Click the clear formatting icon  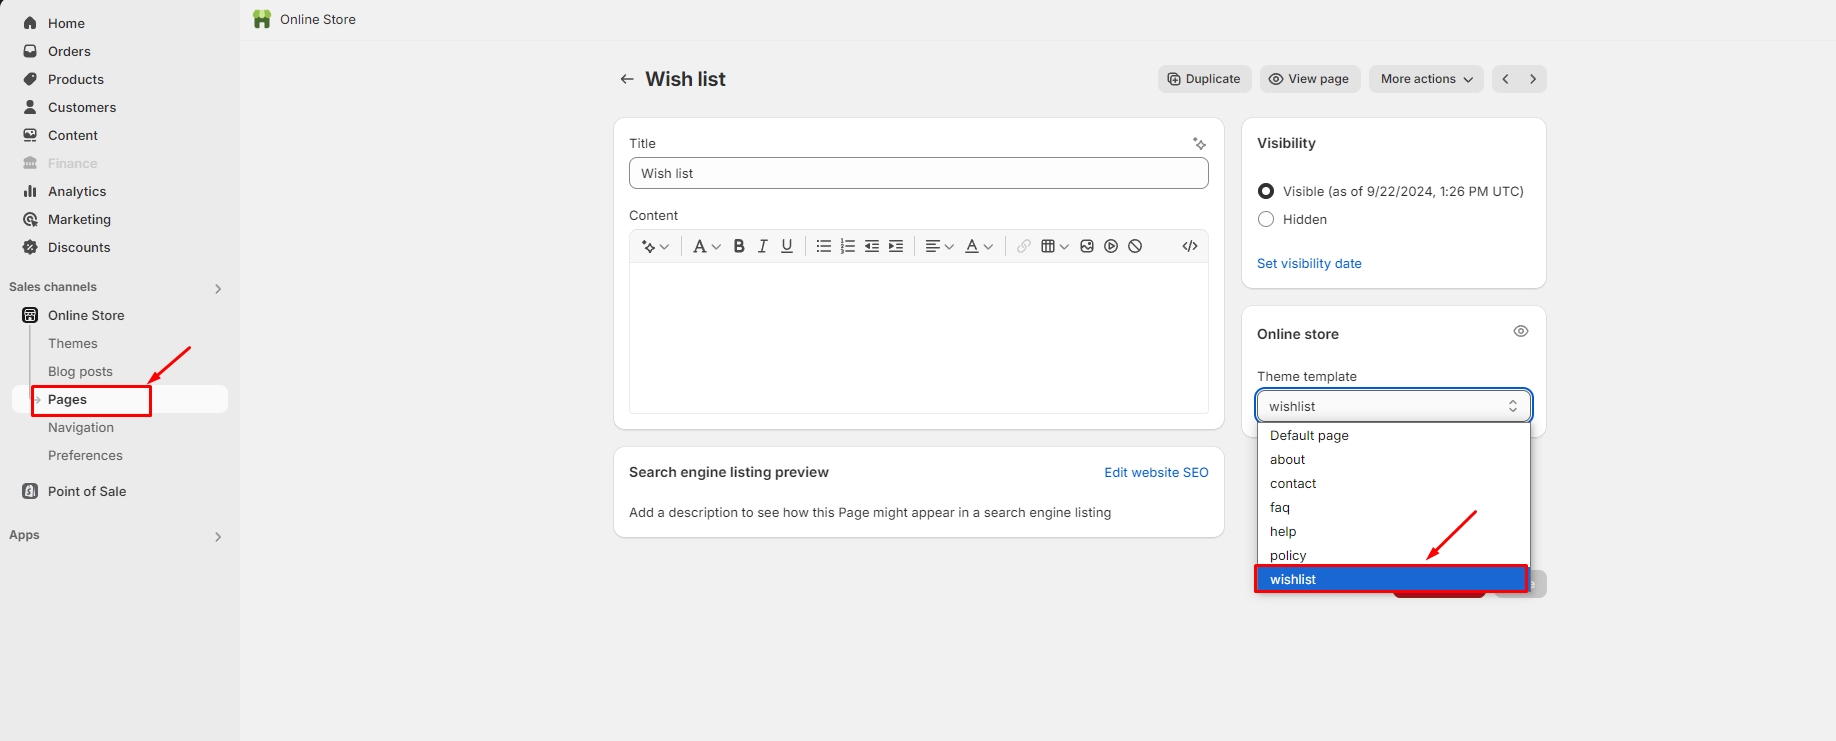tap(1135, 246)
